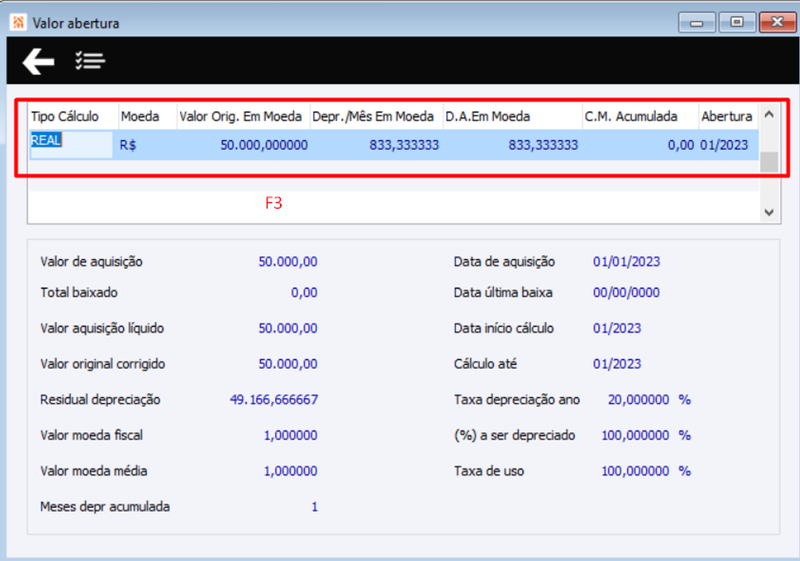Click Data de aquisição value 01/01/2023
The image size is (800, 561).
(626, 262)
